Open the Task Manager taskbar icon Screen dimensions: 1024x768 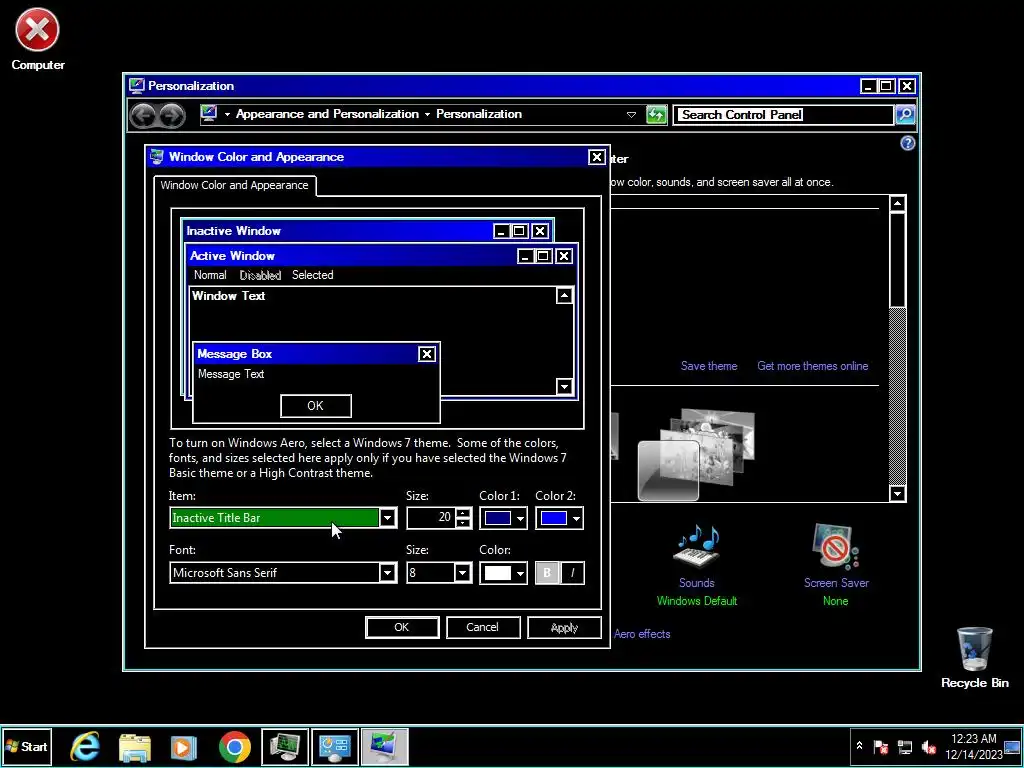285,746
